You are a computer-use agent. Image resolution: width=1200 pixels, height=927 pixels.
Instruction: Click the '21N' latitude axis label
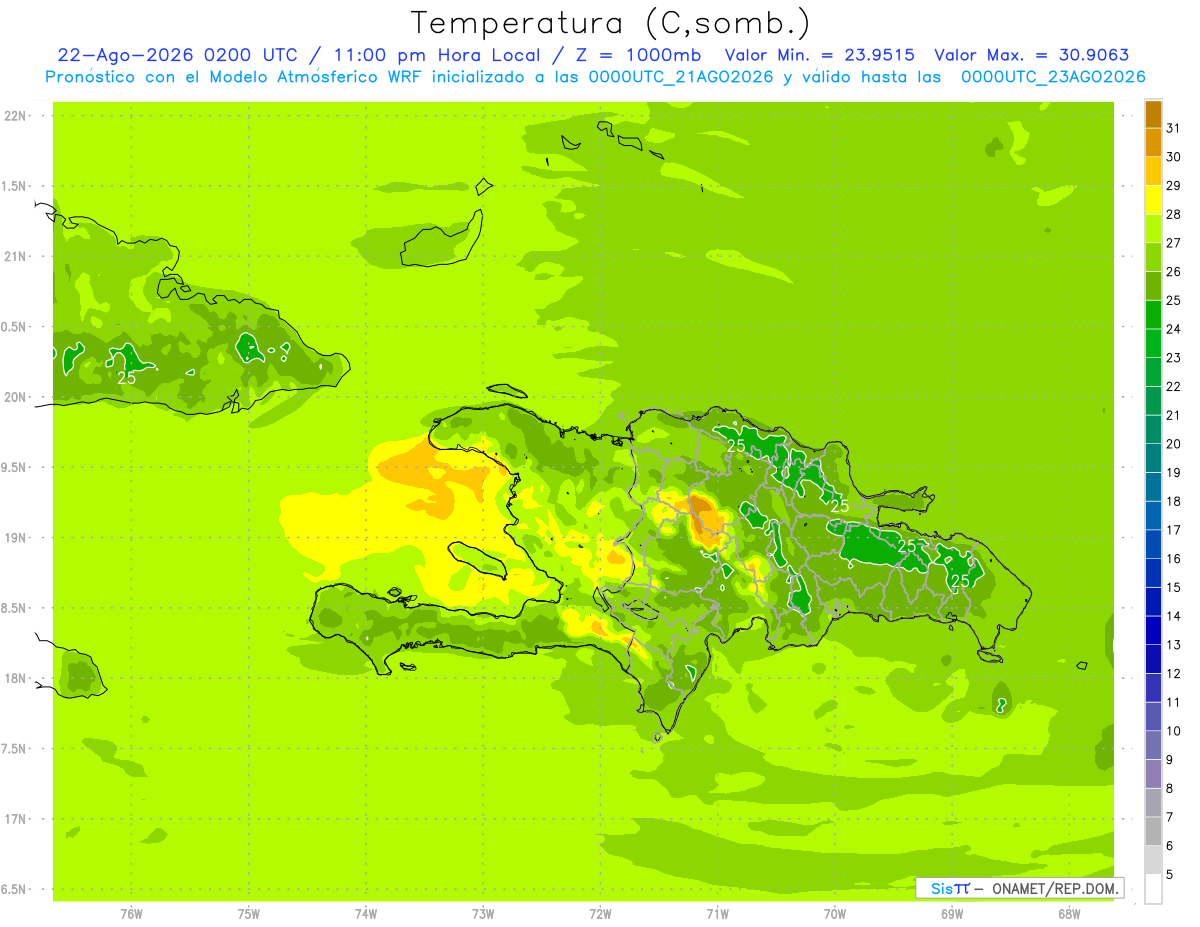[x=17, y=257]
